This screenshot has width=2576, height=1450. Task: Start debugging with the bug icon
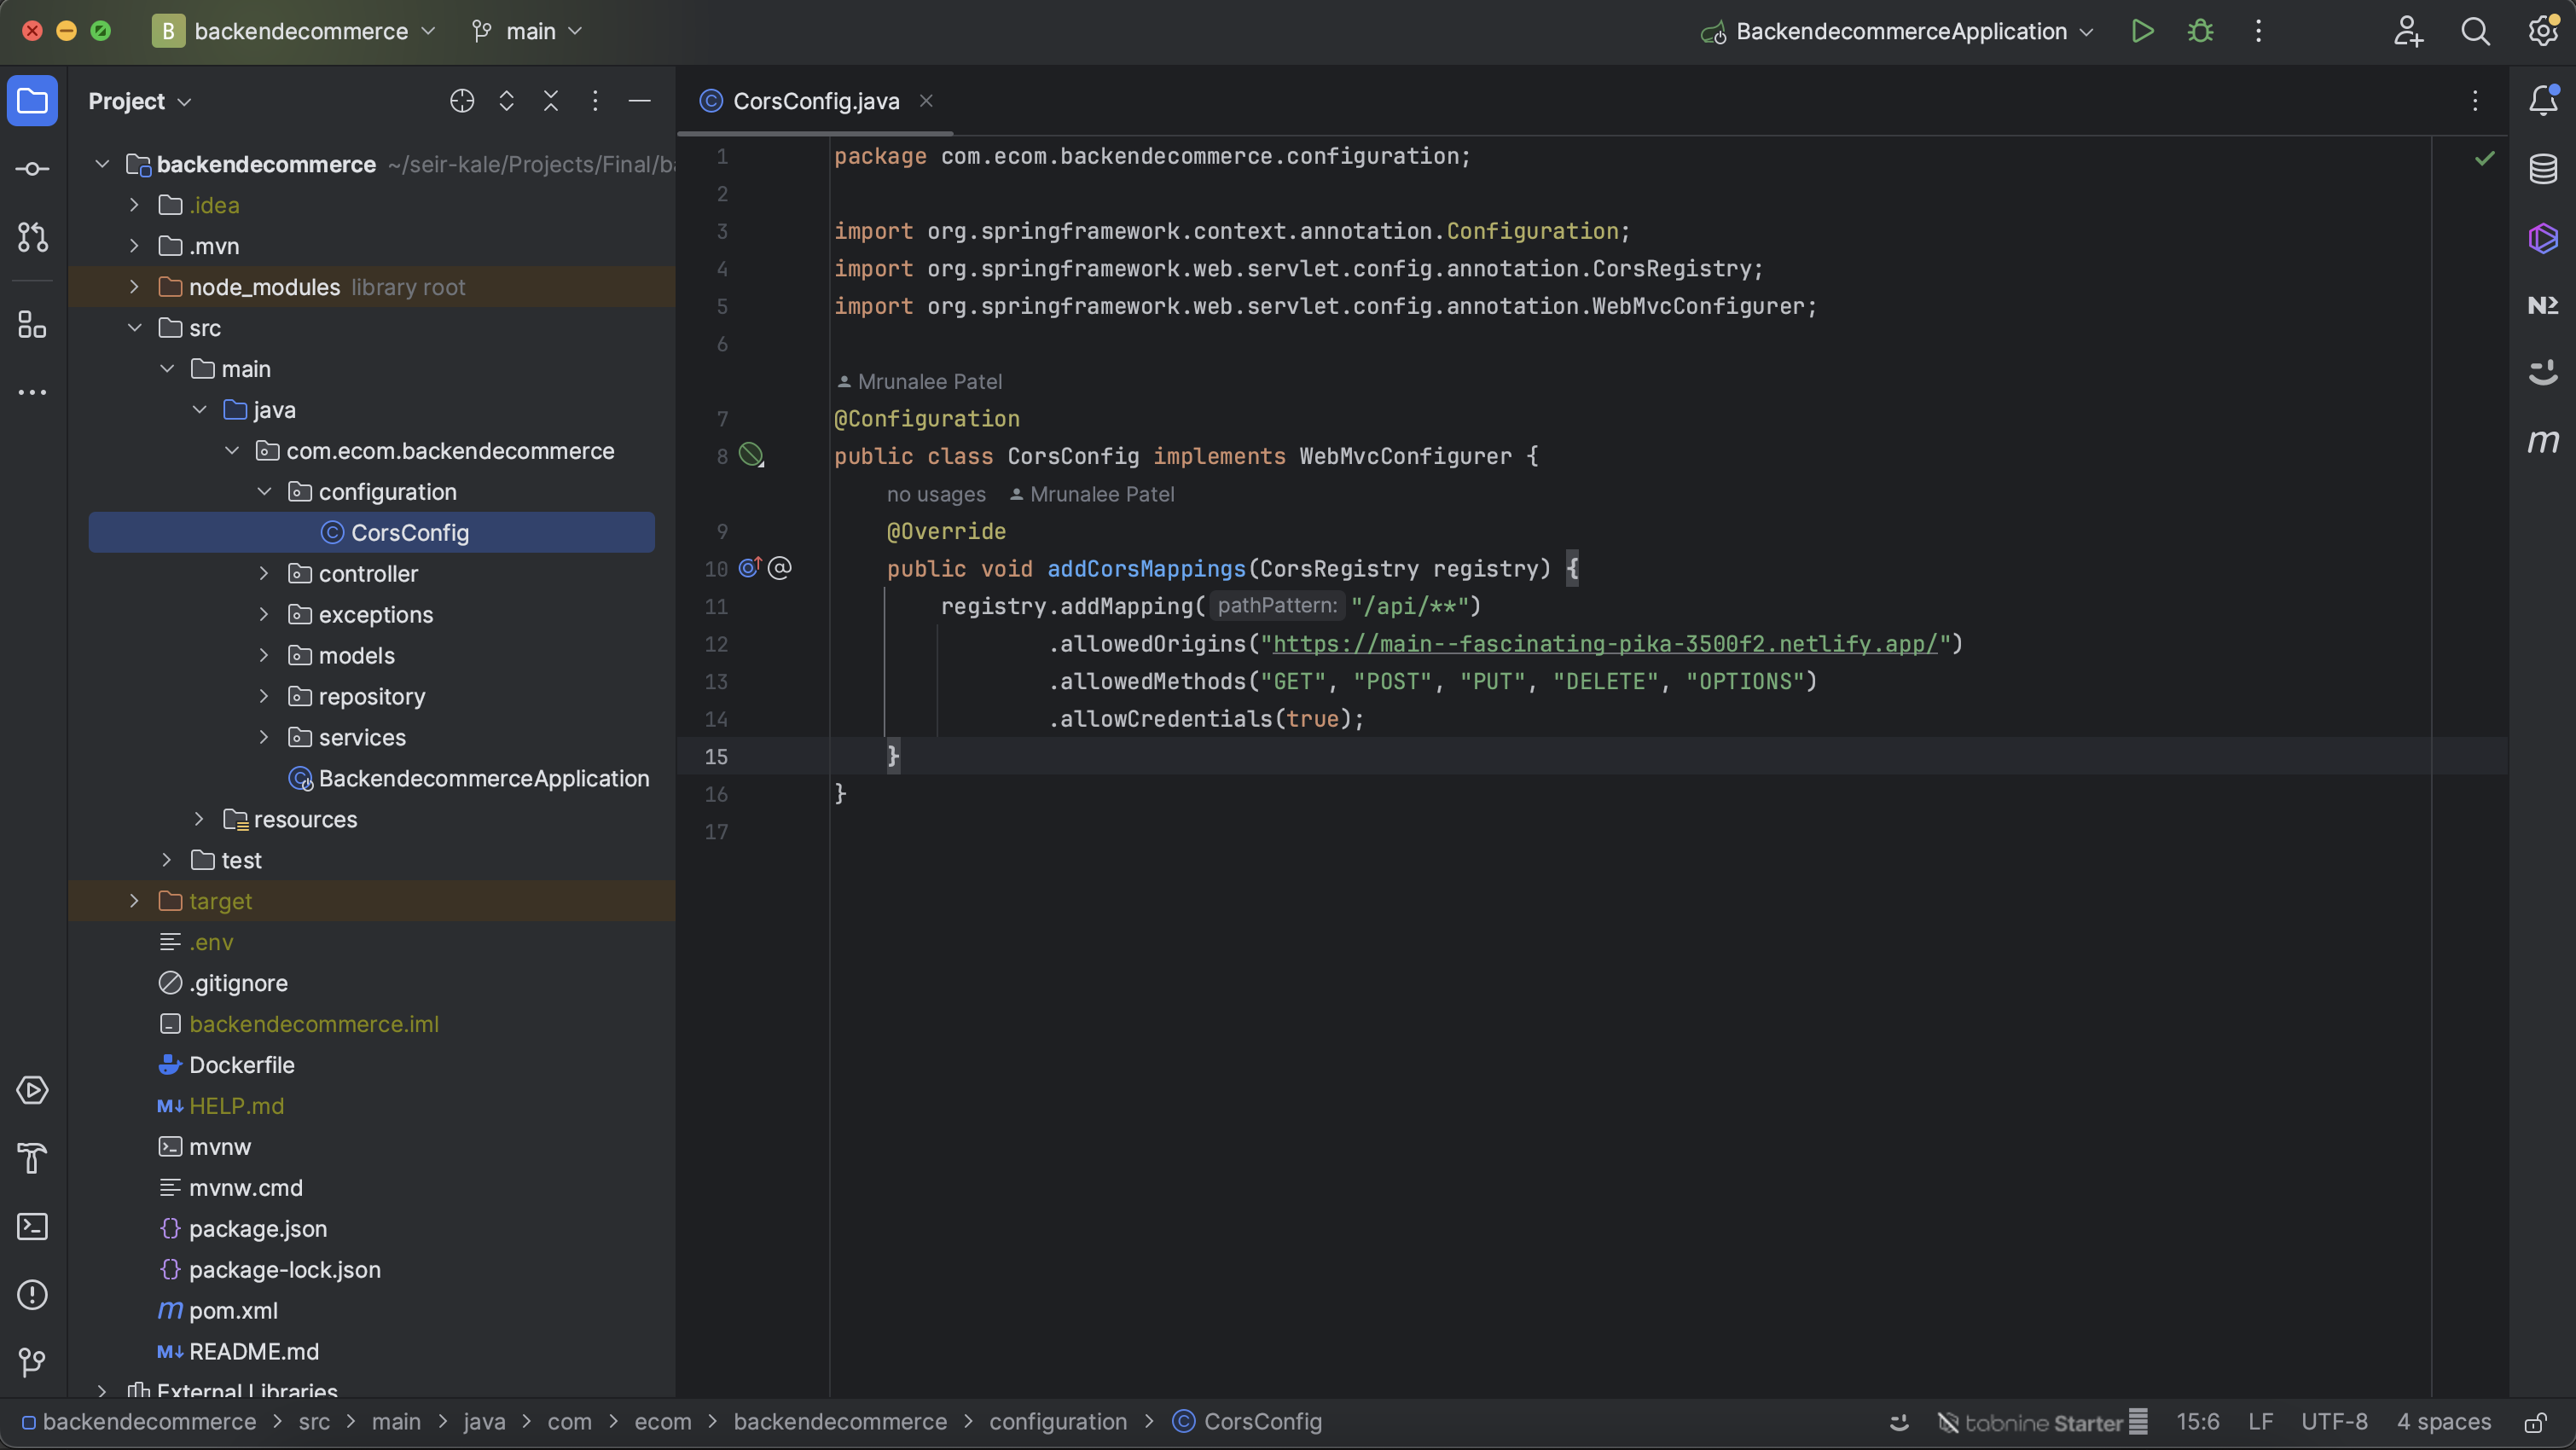point(2200,31)
